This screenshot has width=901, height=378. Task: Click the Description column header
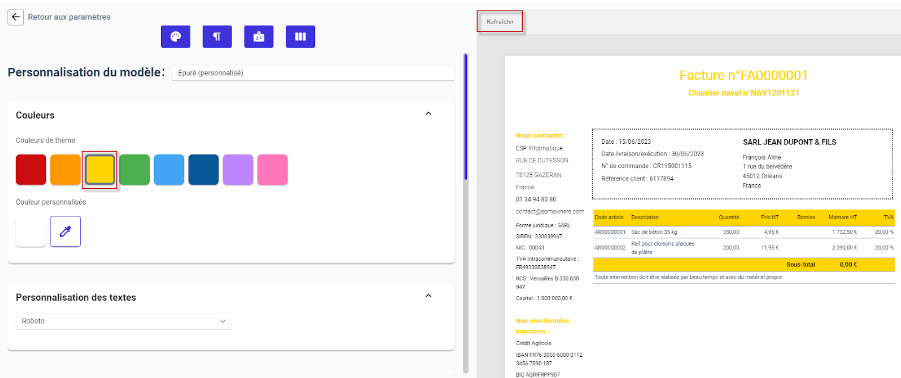(x=645, y=217)
